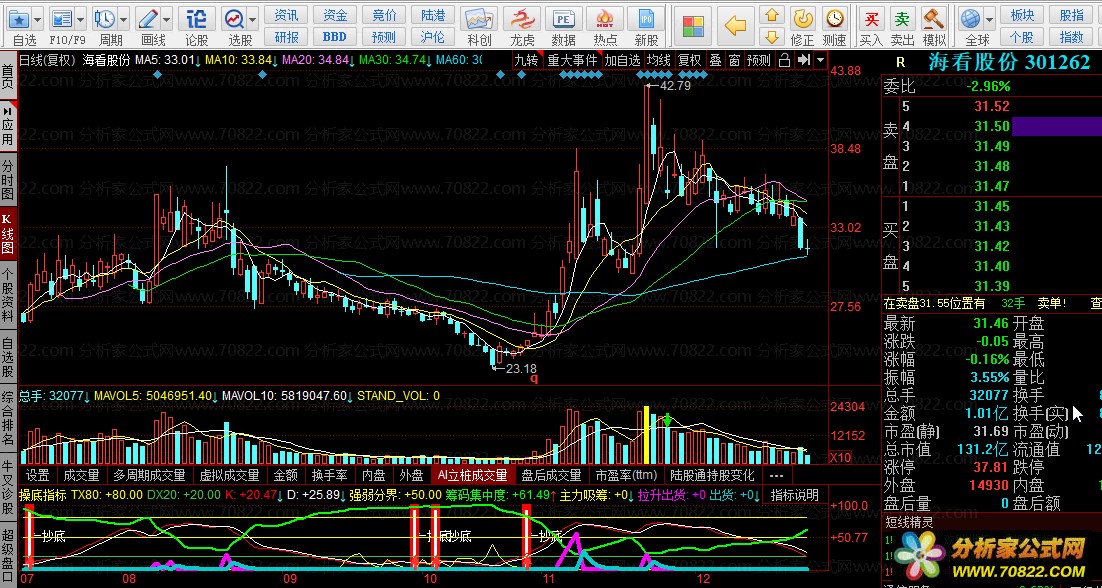The image size is (1102, 588).
Task: Expand the F10/F9 dropdown arrow
Action: pos(81,19)
